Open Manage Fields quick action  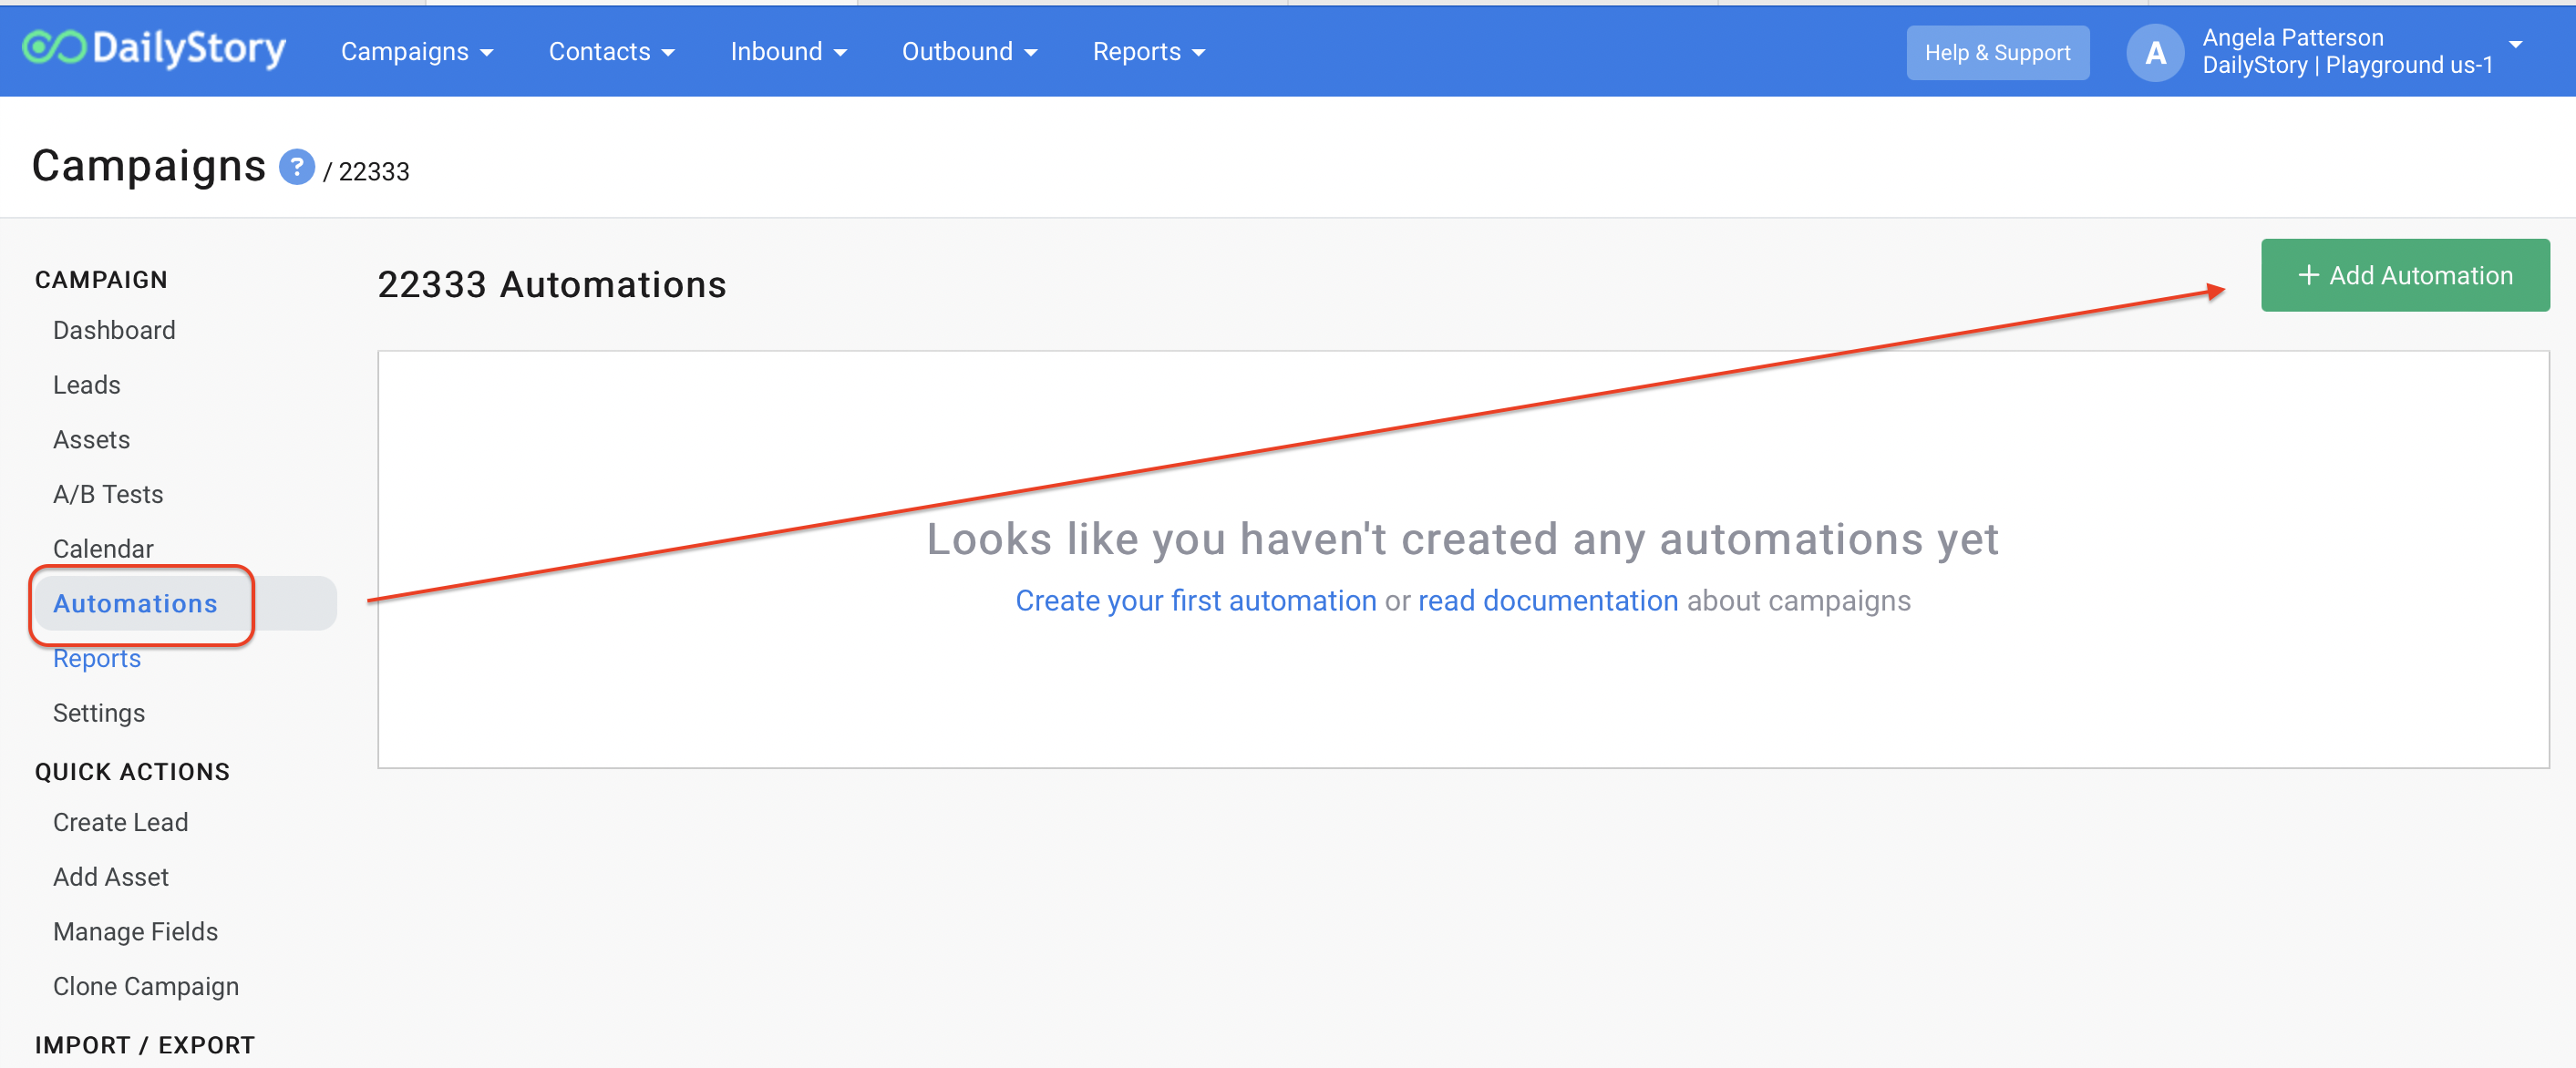click(135, 932)
